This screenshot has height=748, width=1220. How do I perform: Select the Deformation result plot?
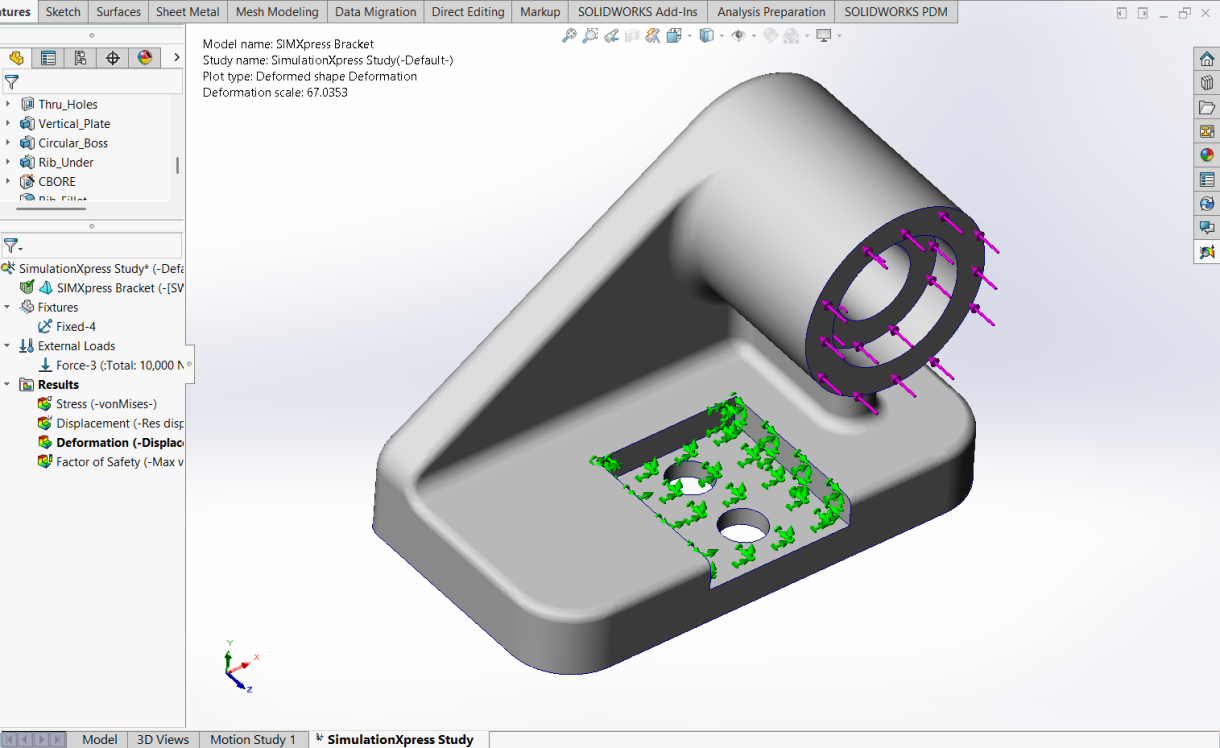tap(110, 442)
